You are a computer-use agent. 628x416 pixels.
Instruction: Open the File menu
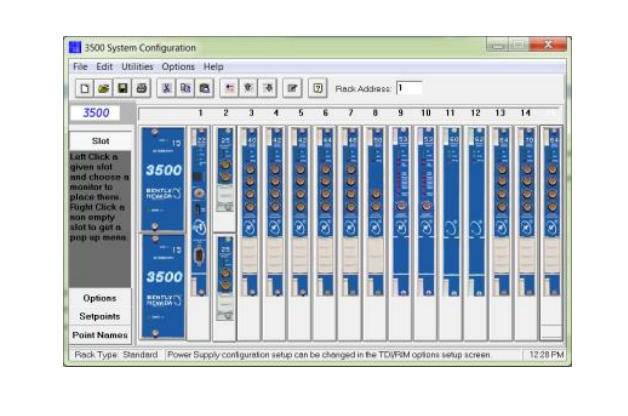[x=80, y=67]
